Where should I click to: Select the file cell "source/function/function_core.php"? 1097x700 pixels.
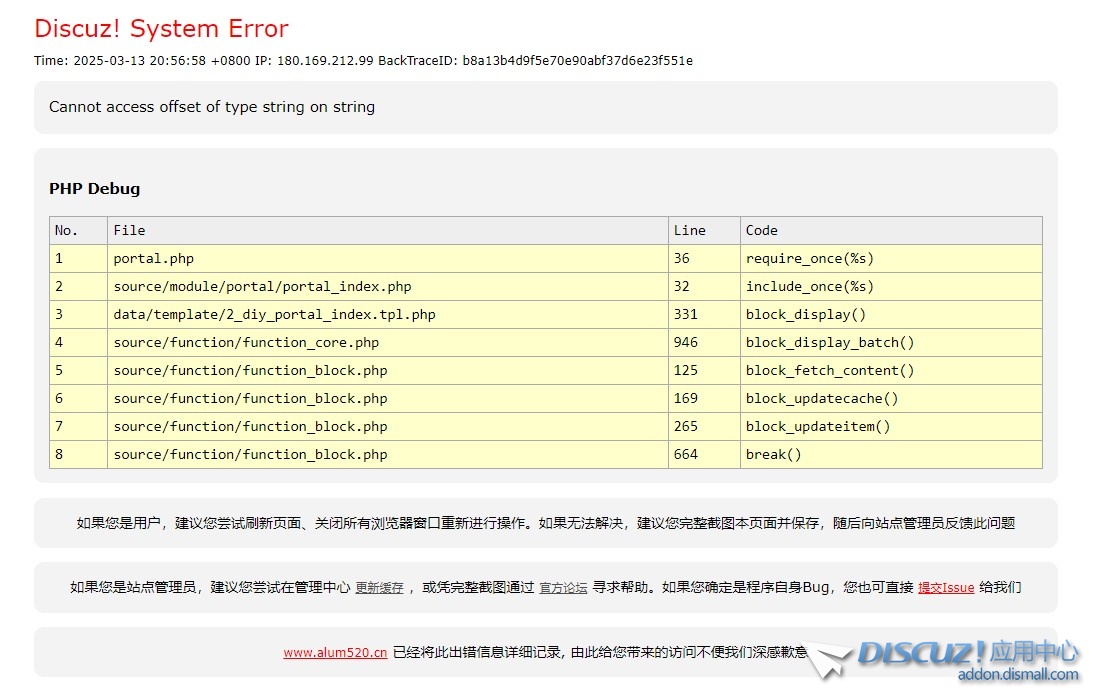[388, 343]
